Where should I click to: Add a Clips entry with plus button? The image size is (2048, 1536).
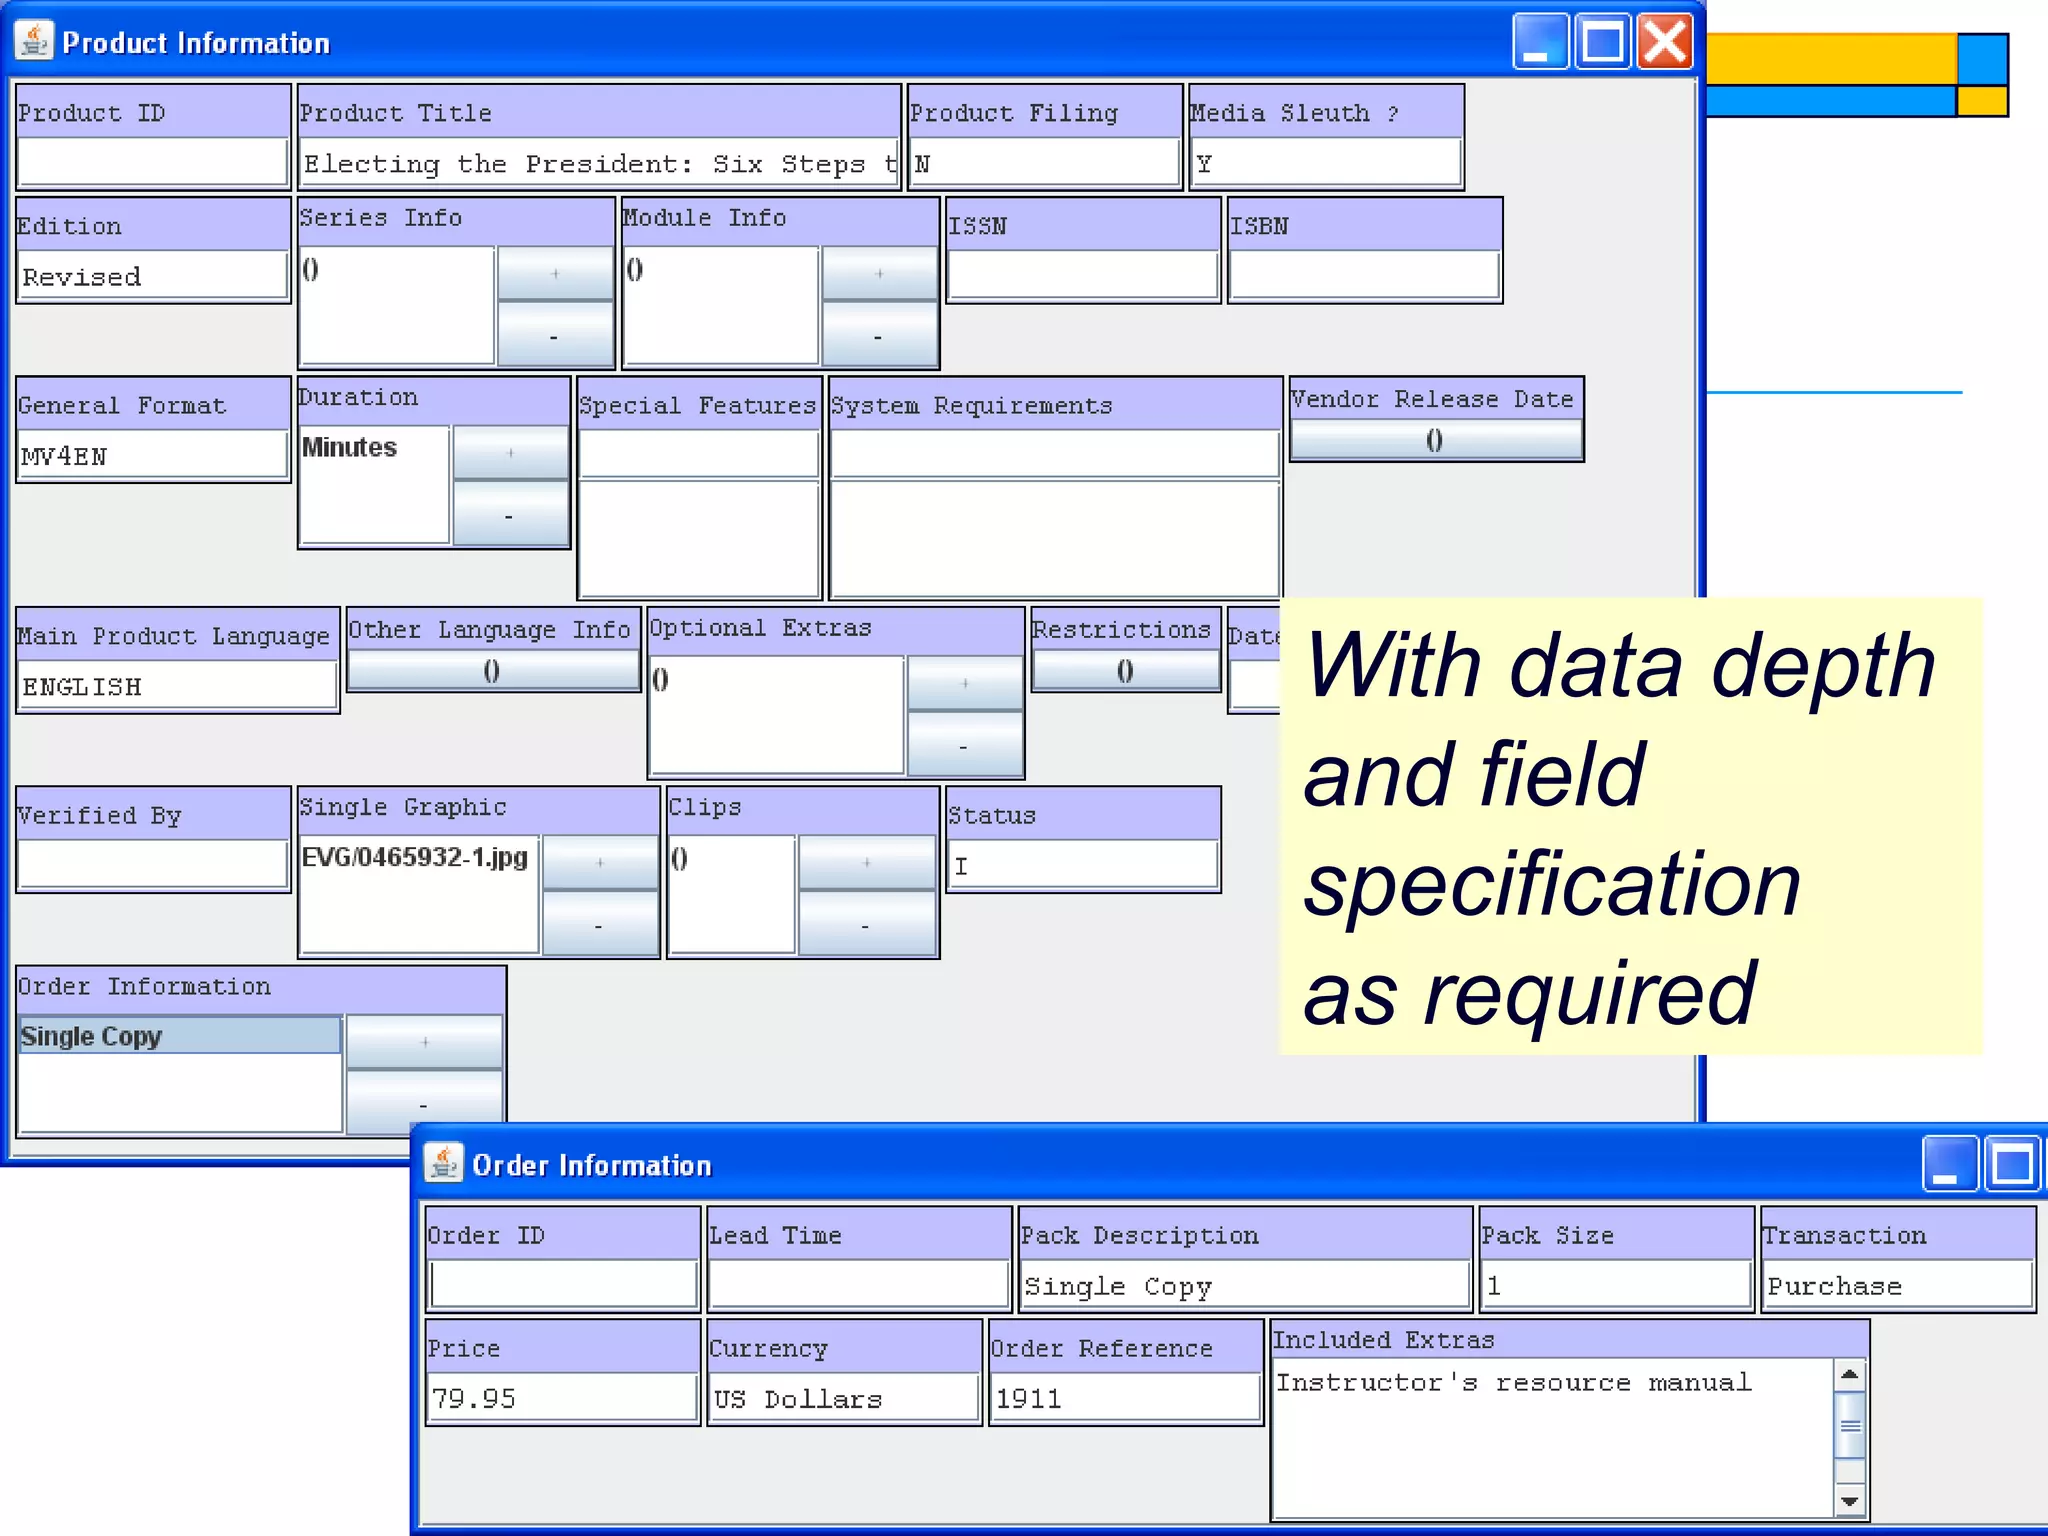866,862
